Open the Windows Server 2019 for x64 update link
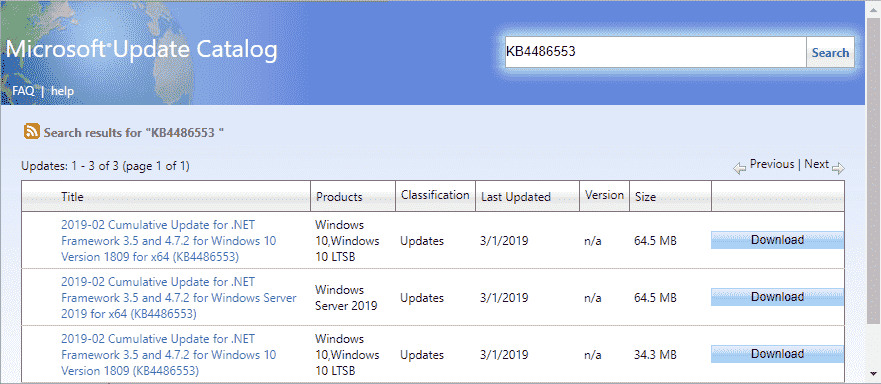 click(179, 298)
